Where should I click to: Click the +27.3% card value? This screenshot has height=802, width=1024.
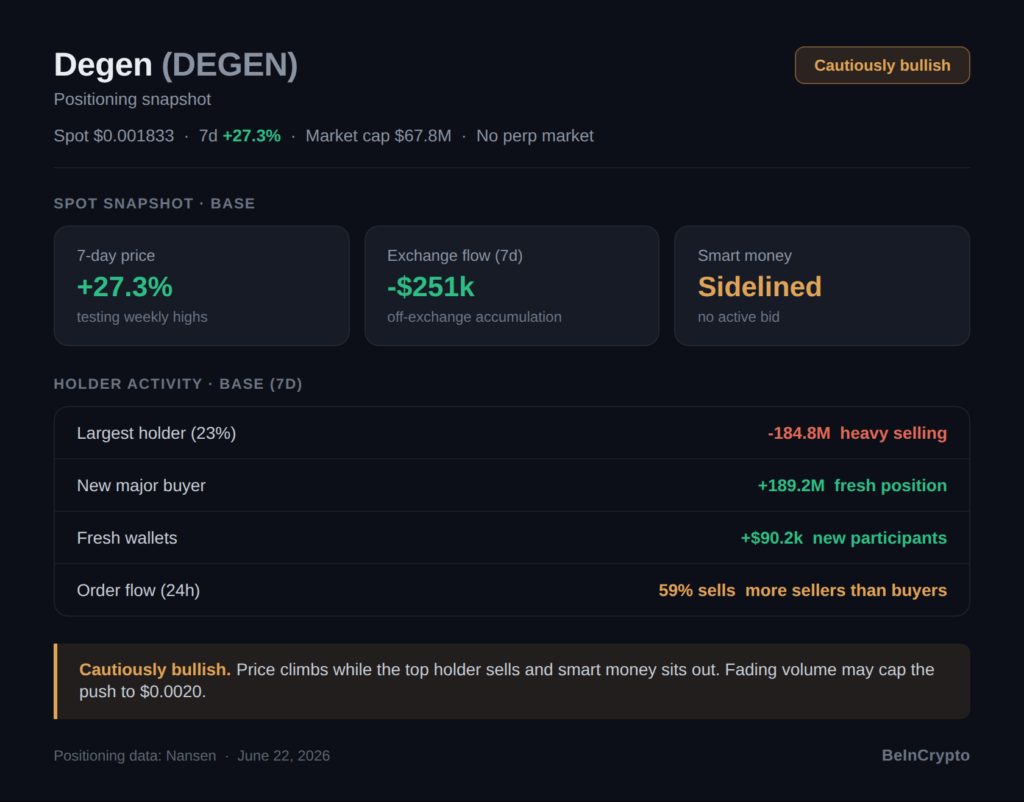coord(125,287)
